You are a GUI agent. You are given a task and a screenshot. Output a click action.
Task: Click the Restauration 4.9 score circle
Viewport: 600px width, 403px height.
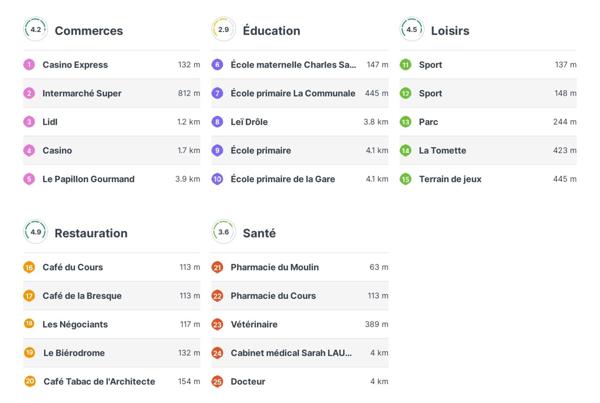(x=36, y=232)
